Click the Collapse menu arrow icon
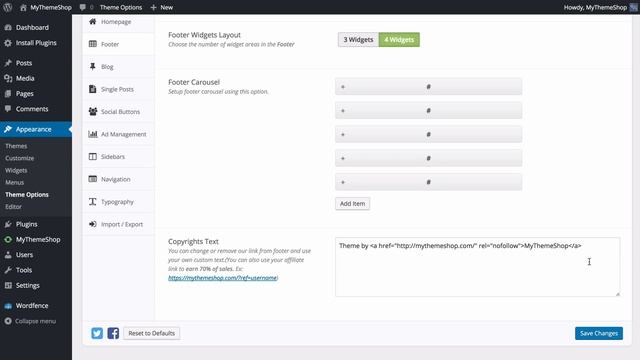The image size is (640, 360). 8,321
